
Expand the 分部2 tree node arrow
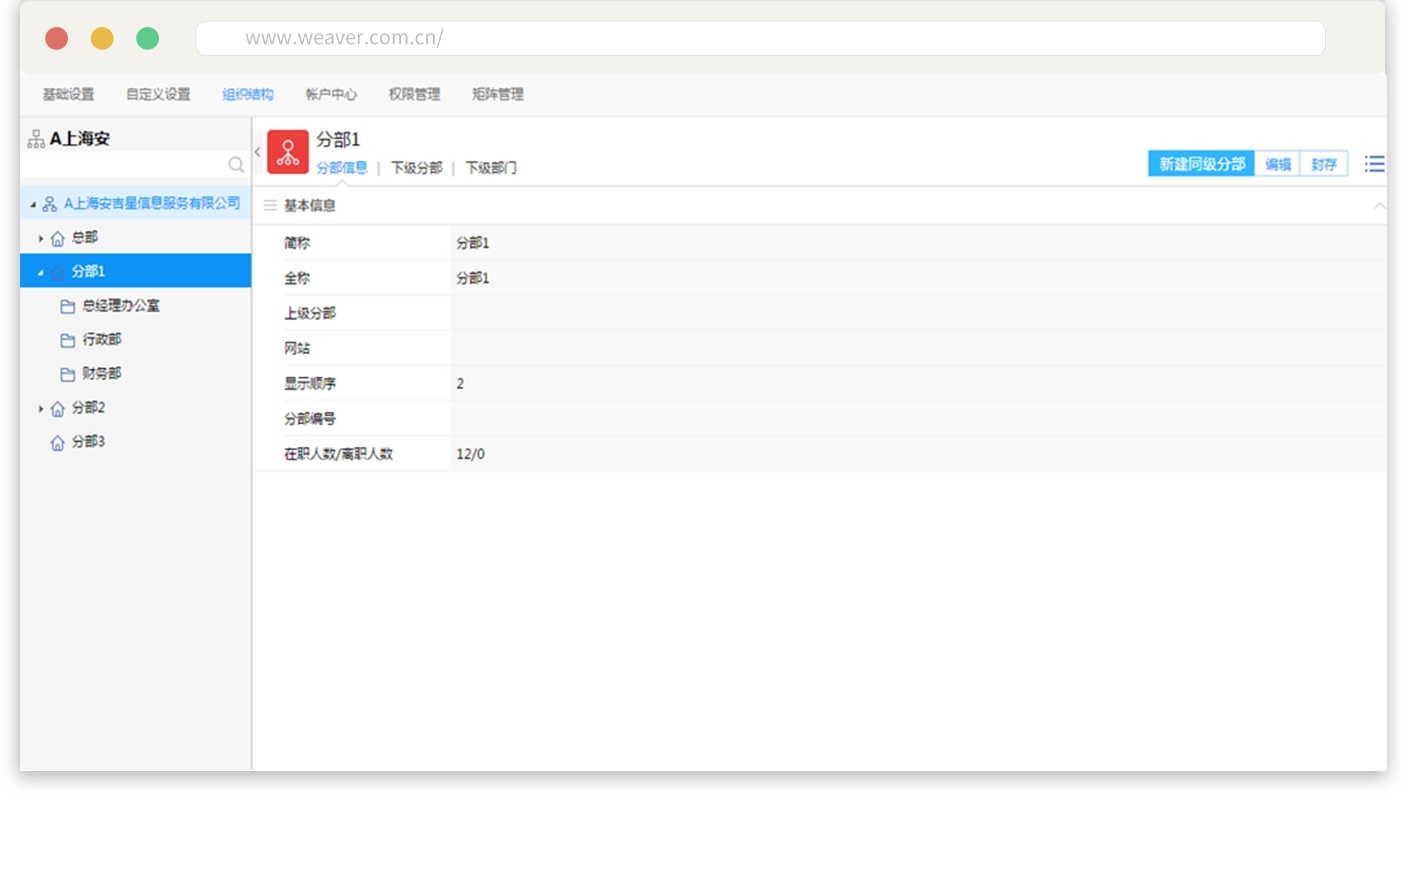(x=41, y=409)
